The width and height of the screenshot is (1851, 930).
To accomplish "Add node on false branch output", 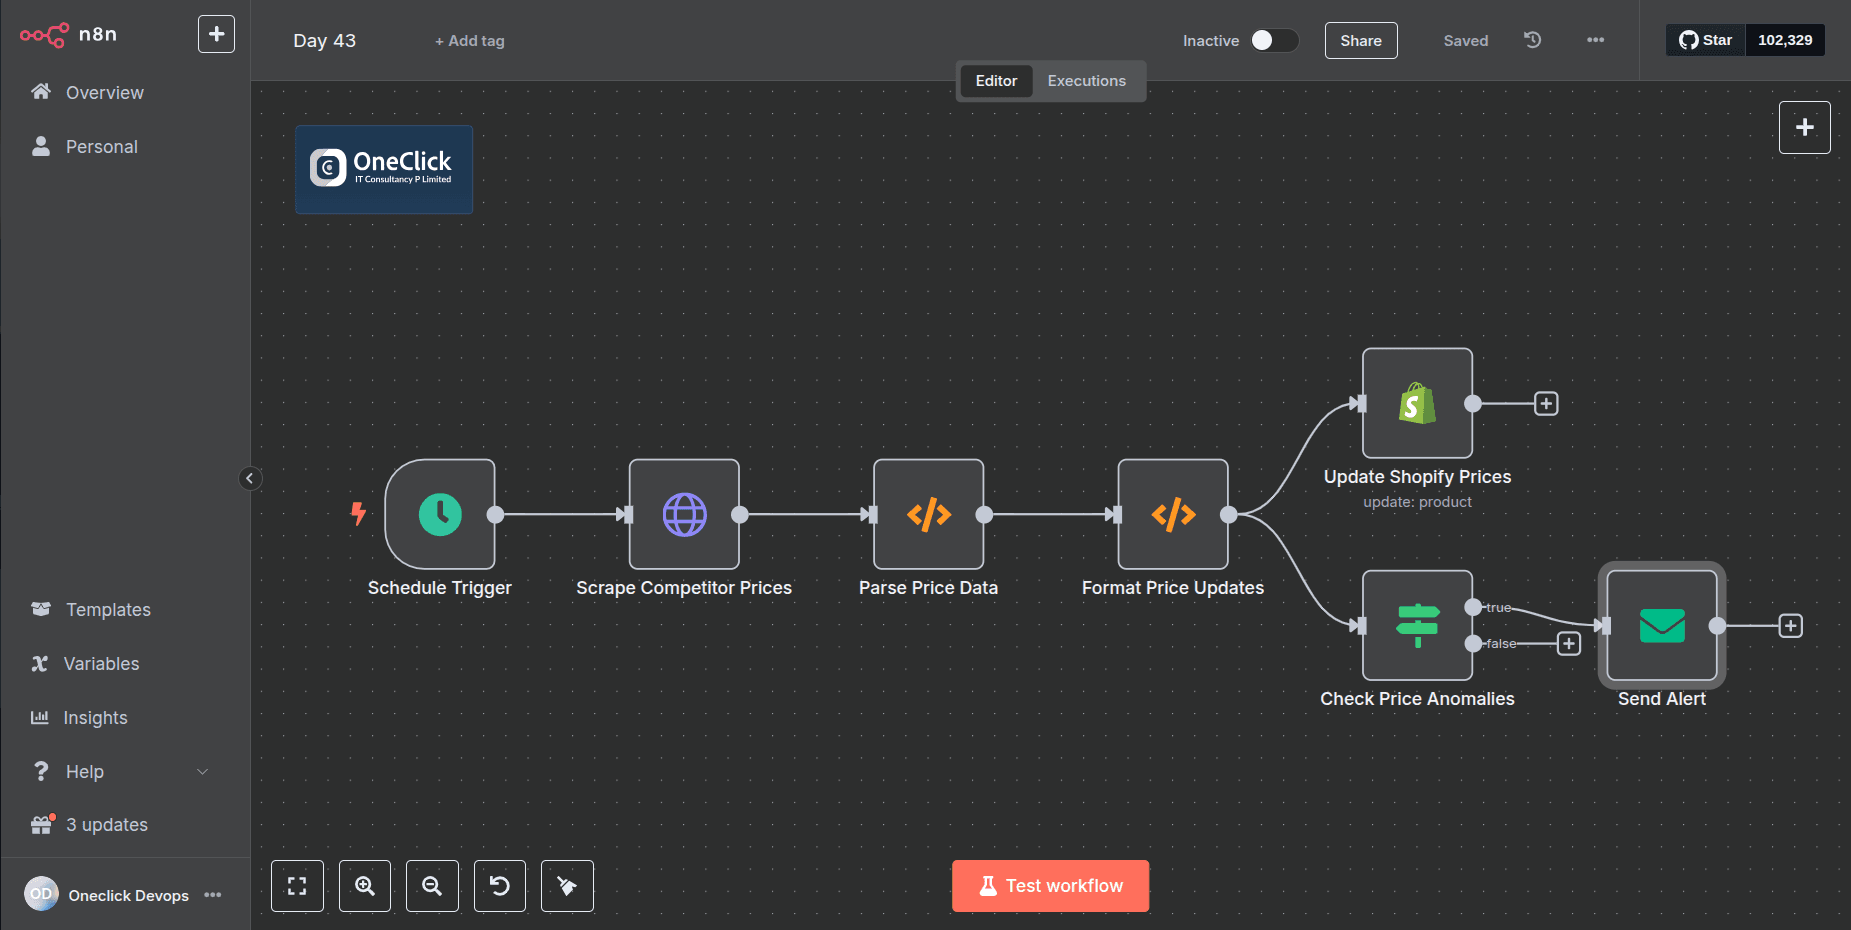I will 1569,644.
